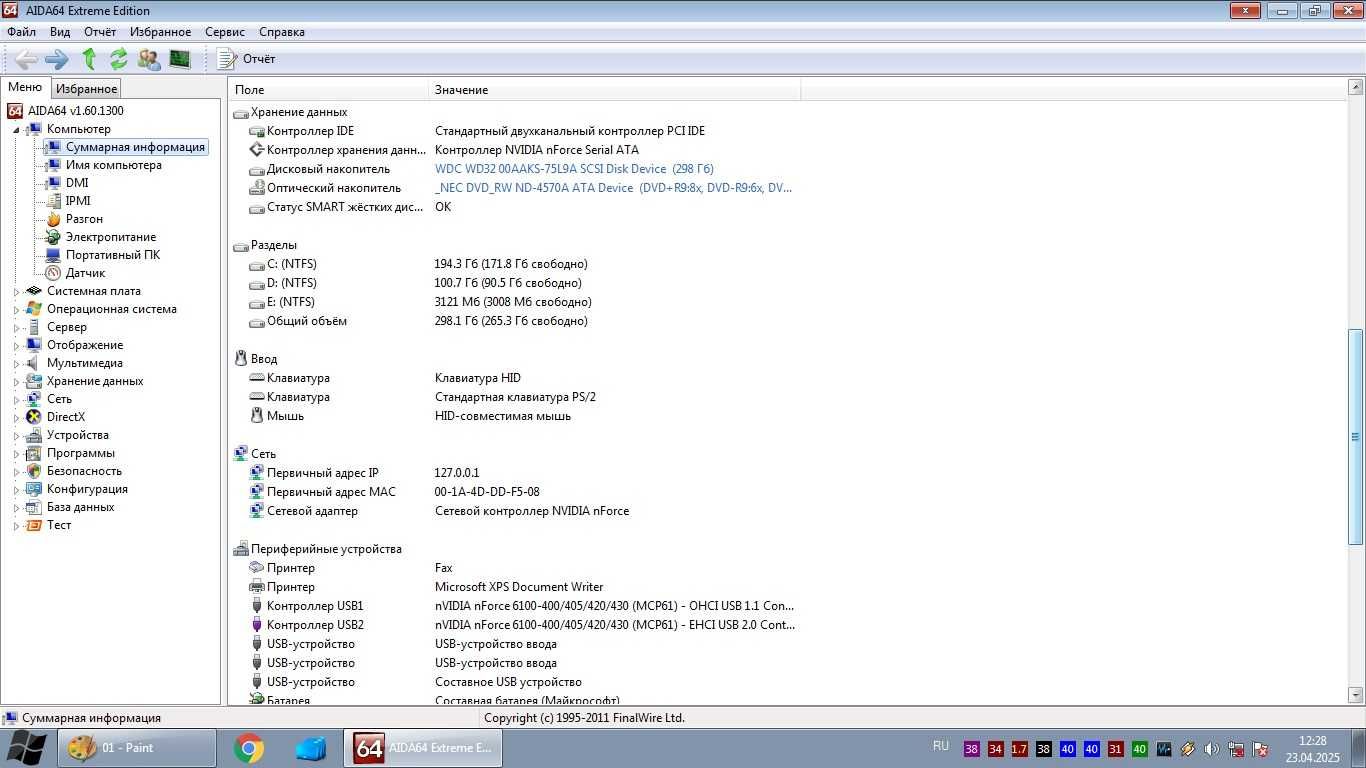Open the Избранное menu in the menu bar
This screenshot has width=1366, height=768.
(x=160, y=32)
